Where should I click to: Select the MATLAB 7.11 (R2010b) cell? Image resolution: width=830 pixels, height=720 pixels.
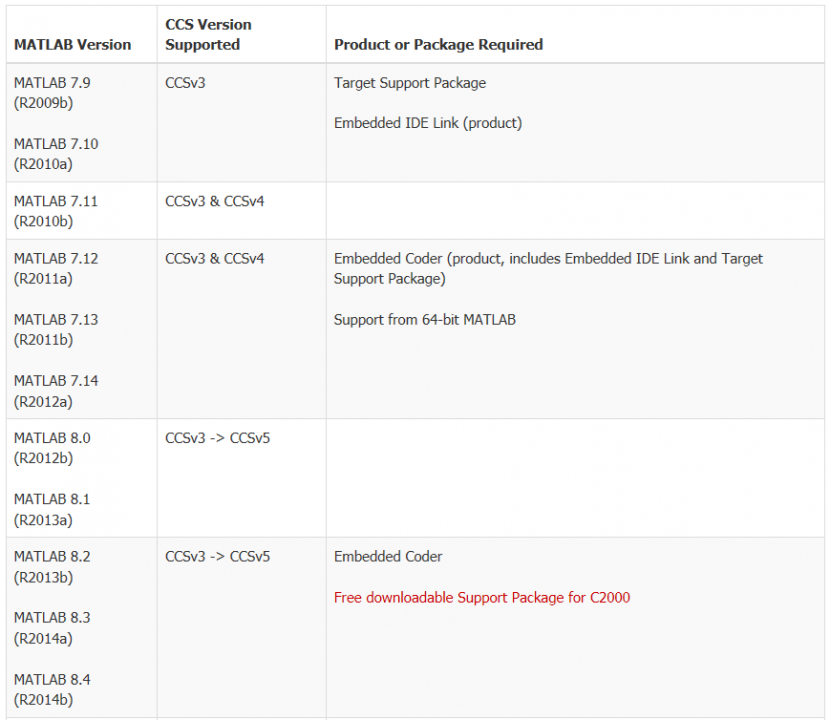[56, 211]
